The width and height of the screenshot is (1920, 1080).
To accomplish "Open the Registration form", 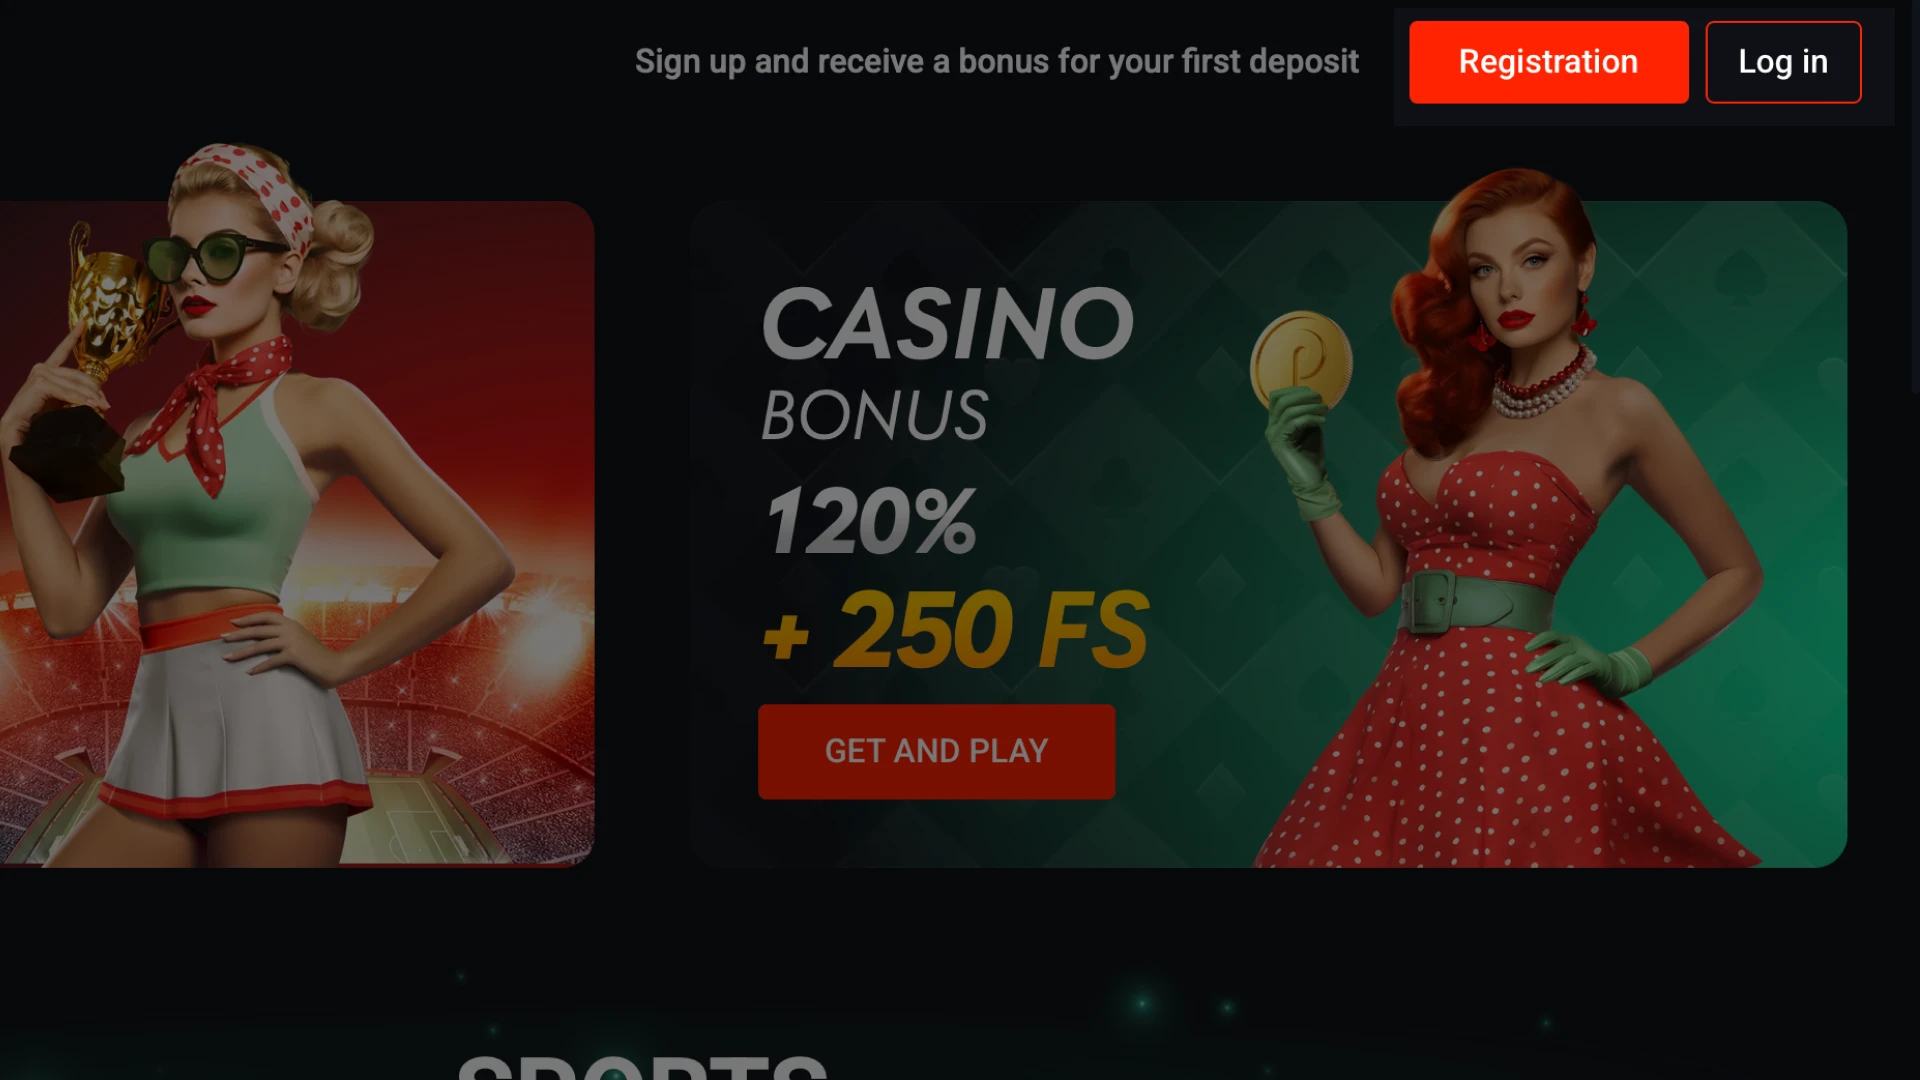I will tap(1548, 62).
